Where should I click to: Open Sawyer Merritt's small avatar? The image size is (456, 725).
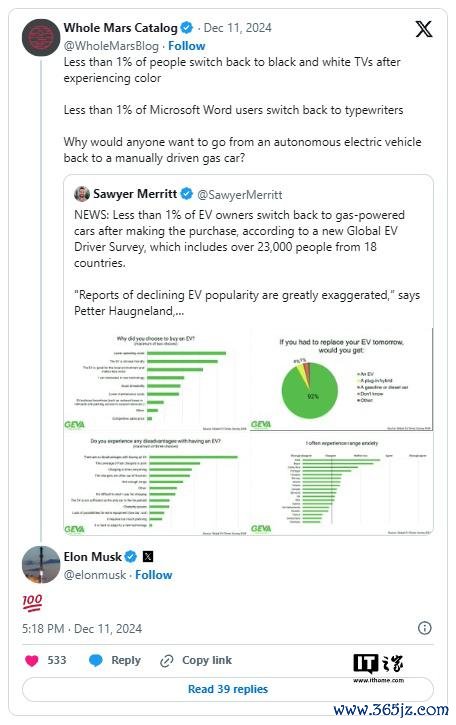click(82, 194)
